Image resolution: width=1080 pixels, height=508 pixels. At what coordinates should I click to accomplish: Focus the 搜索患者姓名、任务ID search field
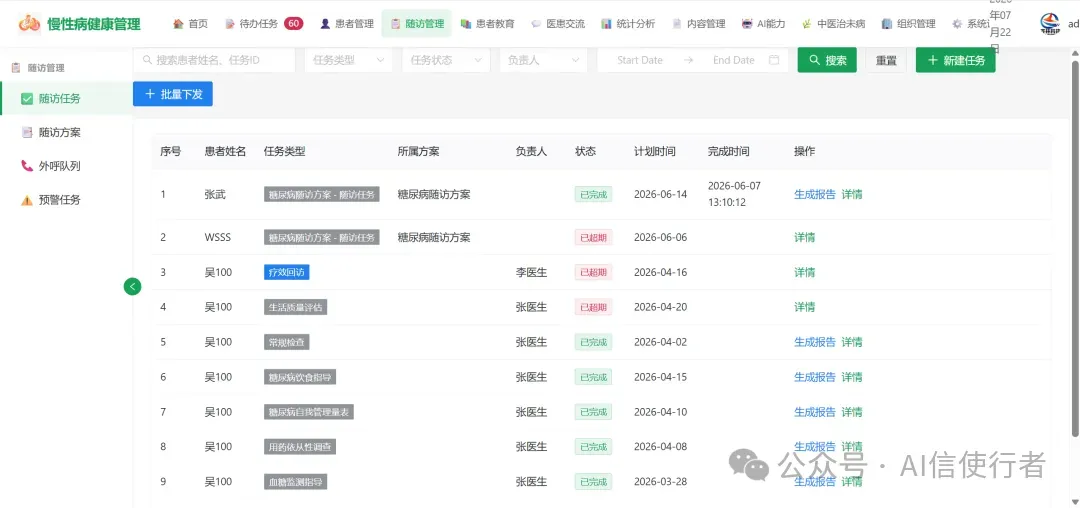[214, 60]
